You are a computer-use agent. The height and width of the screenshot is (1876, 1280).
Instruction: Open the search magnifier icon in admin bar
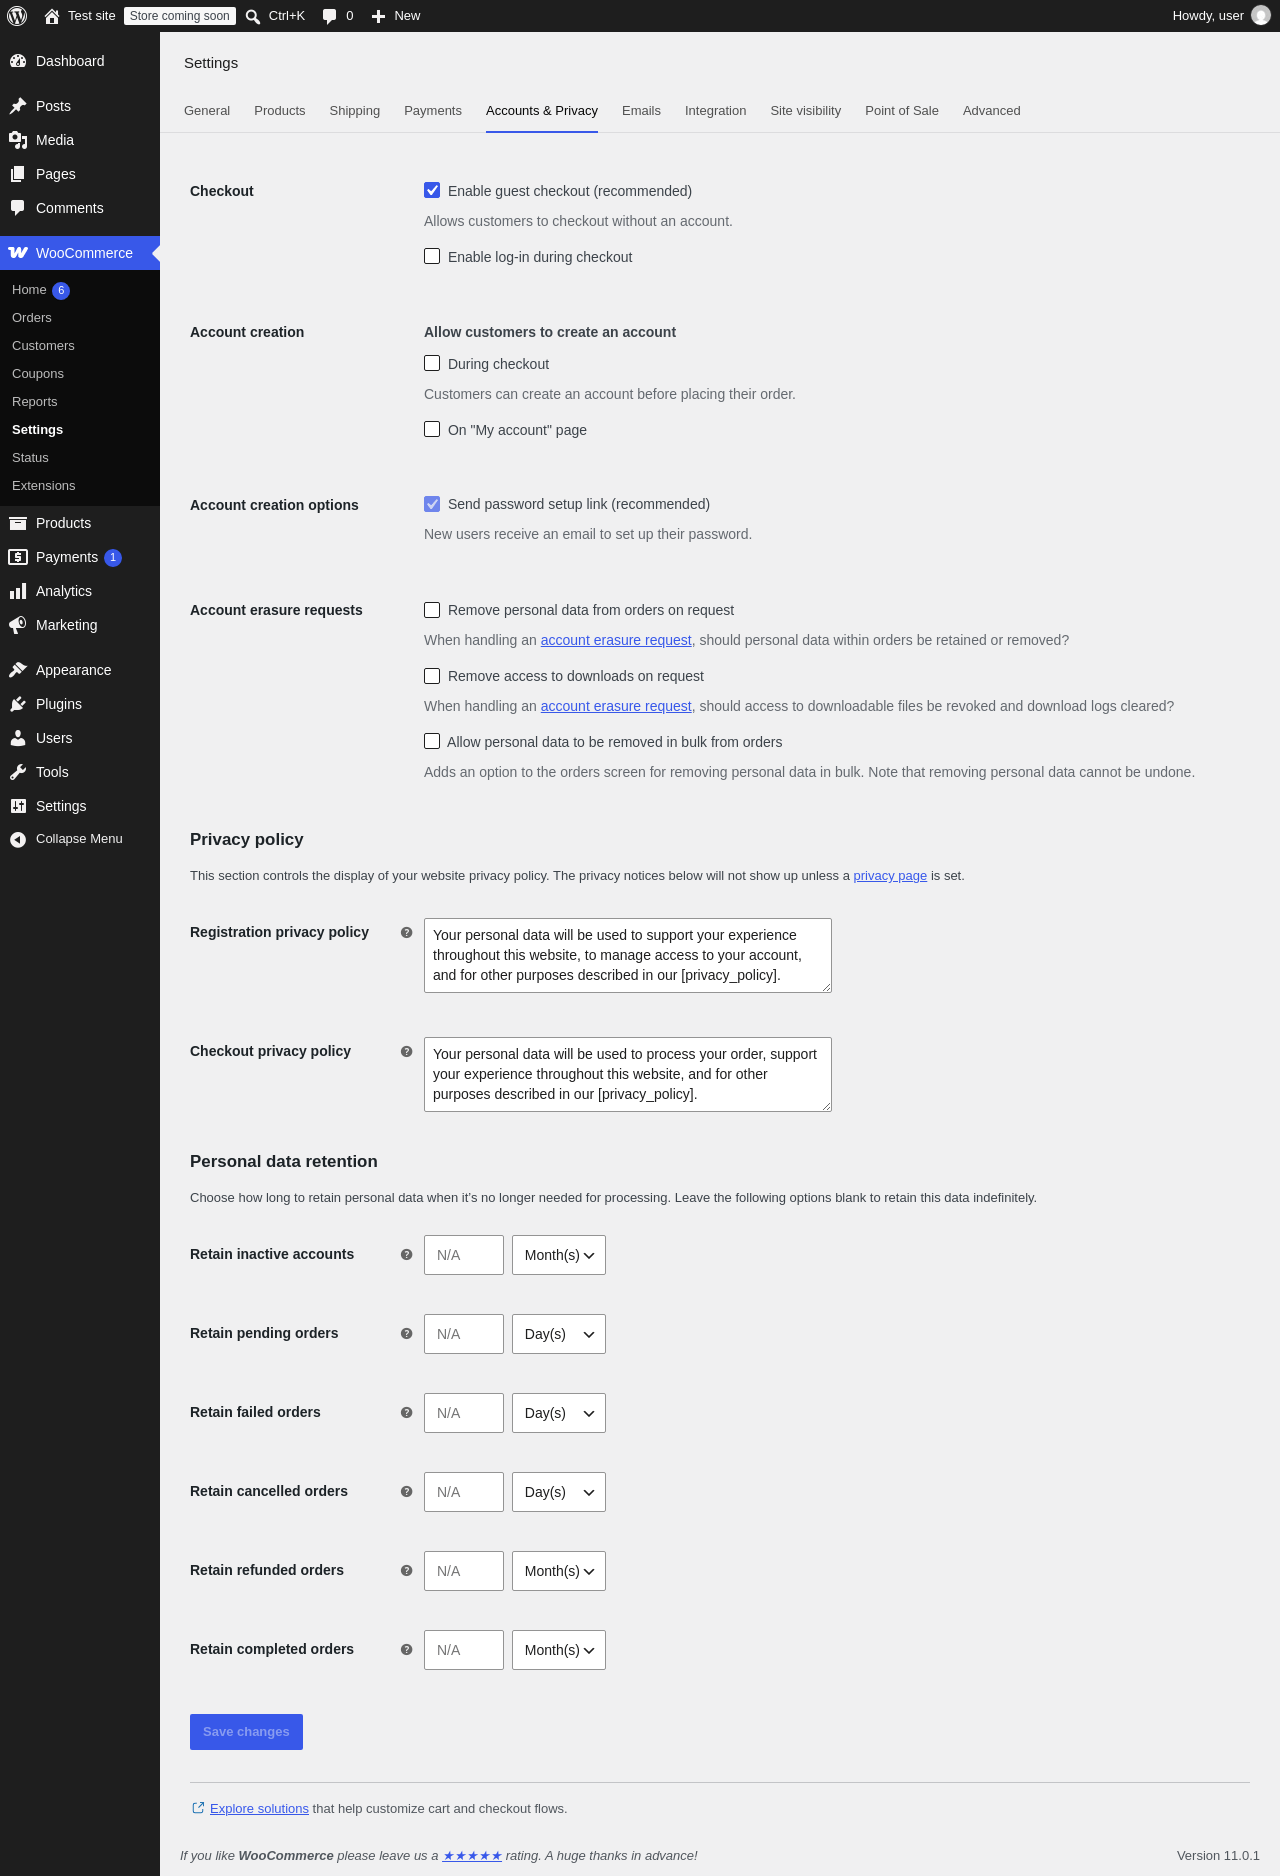pyautogui.click(x=253, y=16)
